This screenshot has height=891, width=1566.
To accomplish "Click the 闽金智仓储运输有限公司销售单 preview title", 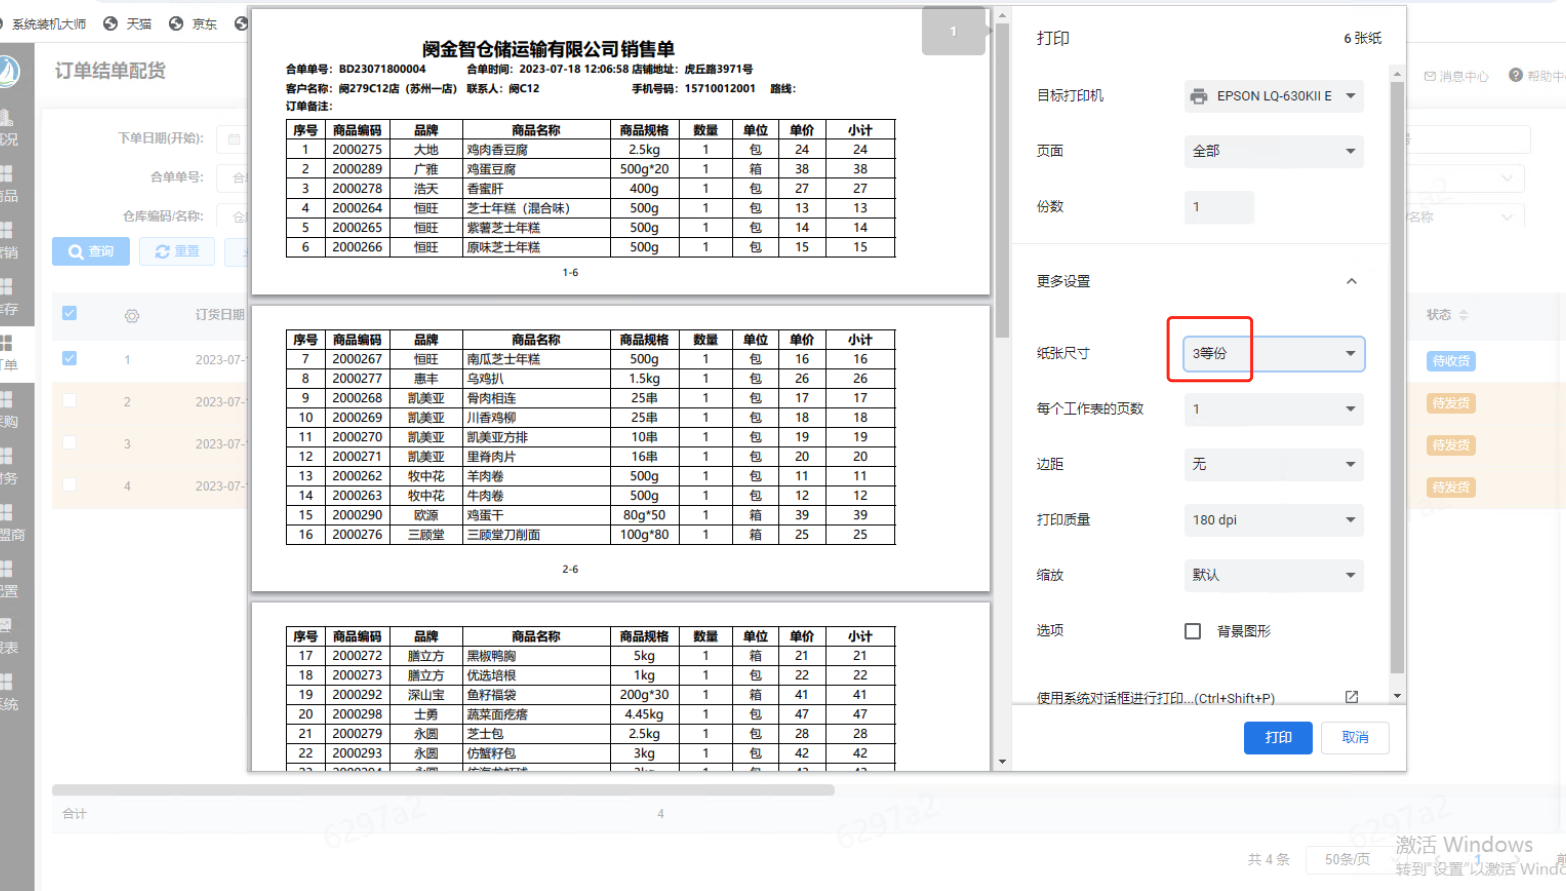I will [548, 49].
